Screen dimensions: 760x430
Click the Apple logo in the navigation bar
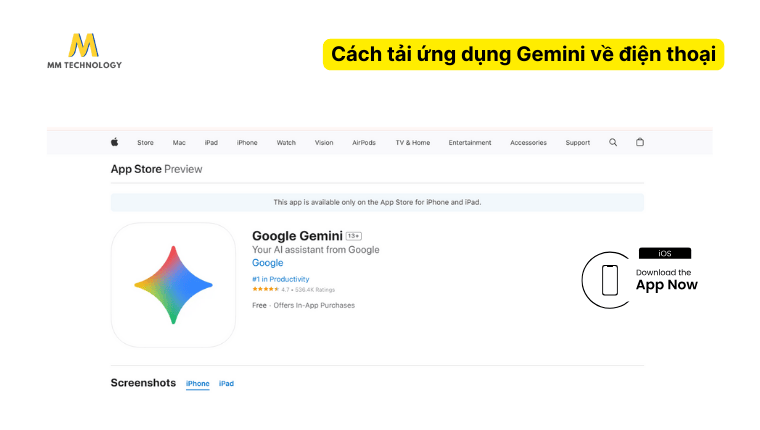(x=114, y=142)
